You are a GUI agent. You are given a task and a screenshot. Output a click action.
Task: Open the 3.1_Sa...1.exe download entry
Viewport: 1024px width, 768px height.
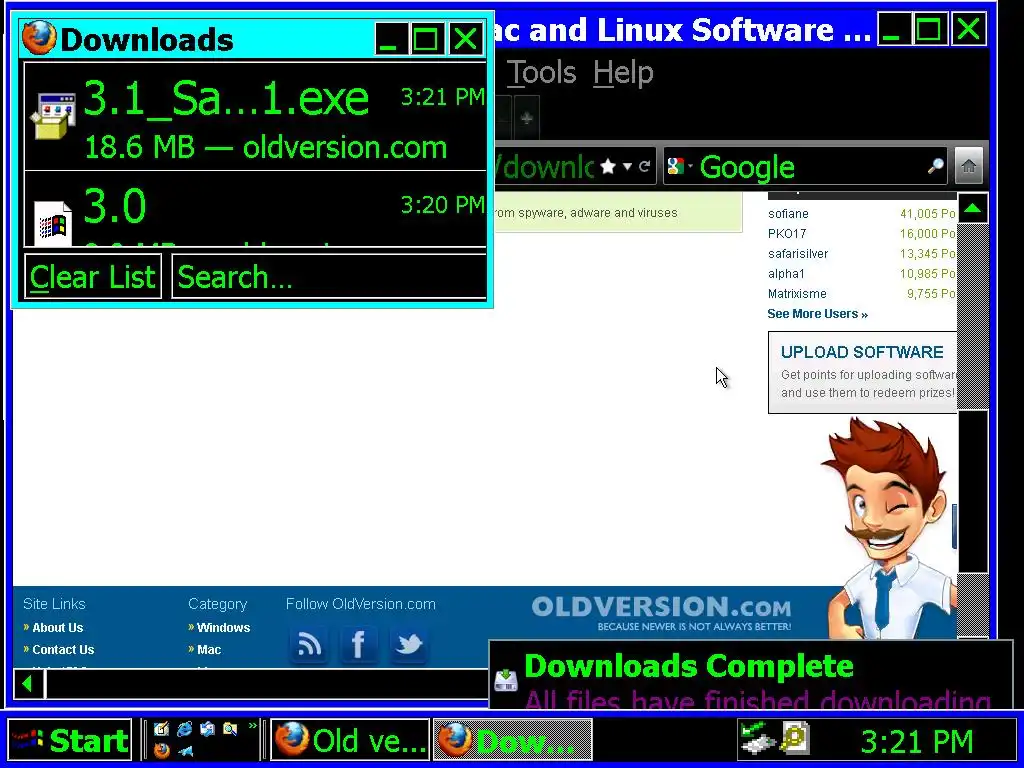click(255, 117)
